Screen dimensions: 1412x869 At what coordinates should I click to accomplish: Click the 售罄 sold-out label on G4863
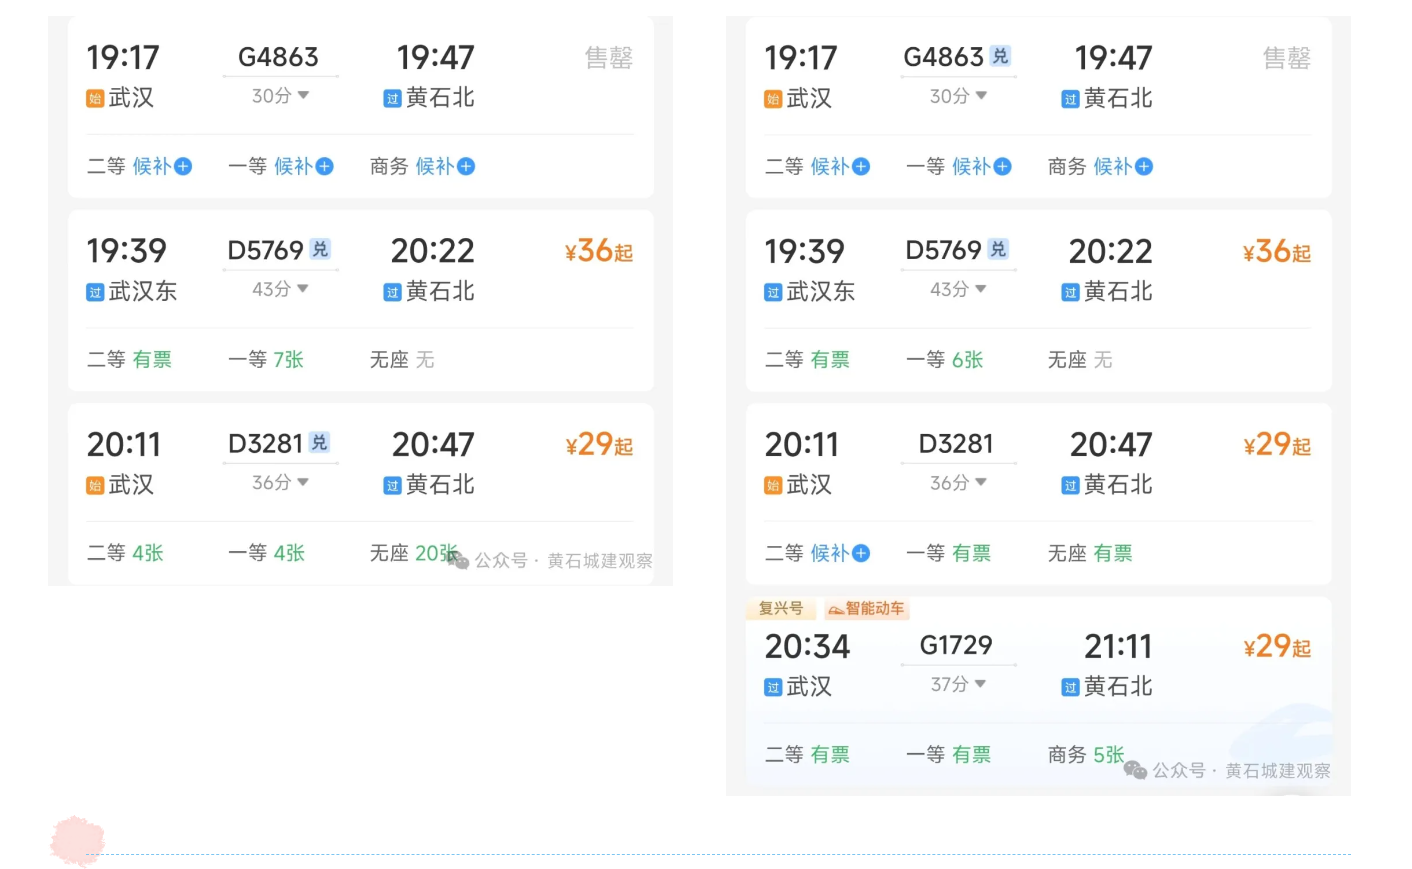tap(608, 59)
